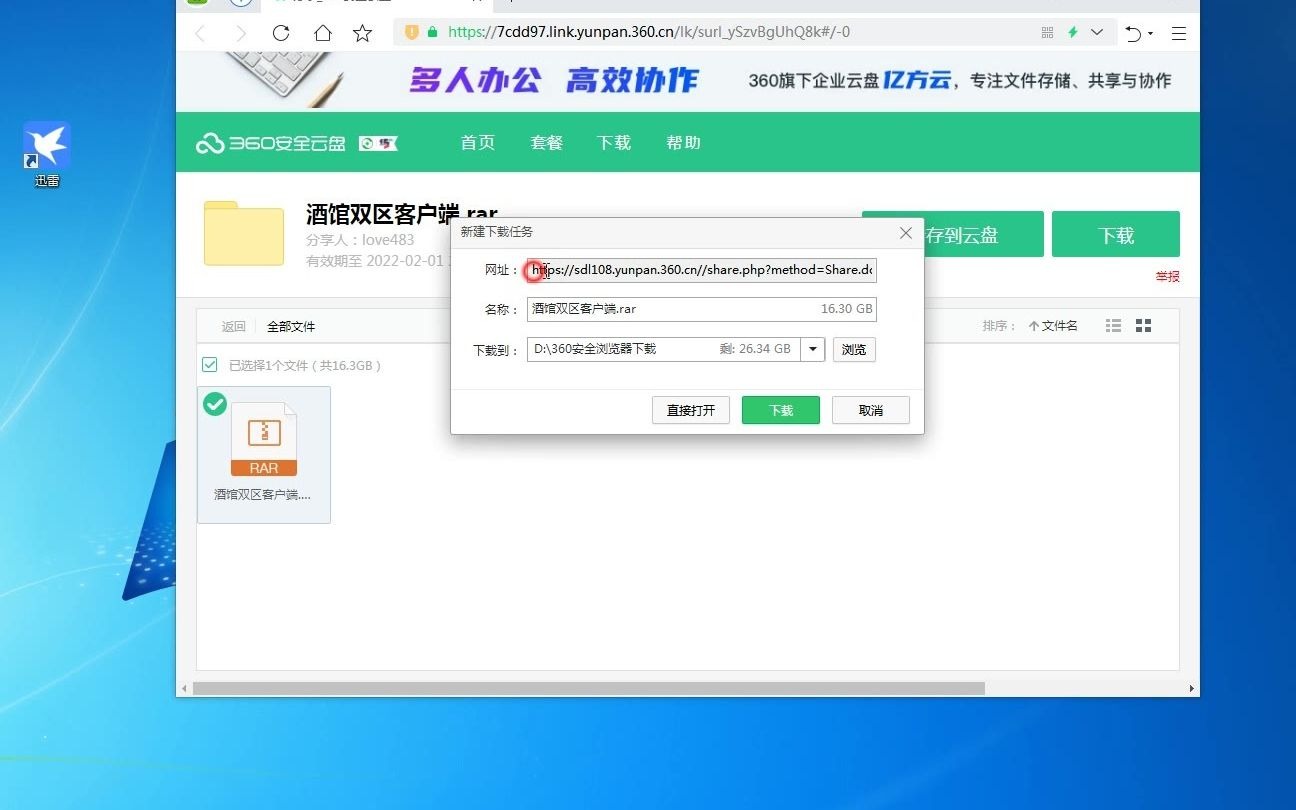This screenshot has width=1296, height=810.
Task: Toggle the select-all checkbox beside 已选择1个文件
Action: tap(210, 365)
